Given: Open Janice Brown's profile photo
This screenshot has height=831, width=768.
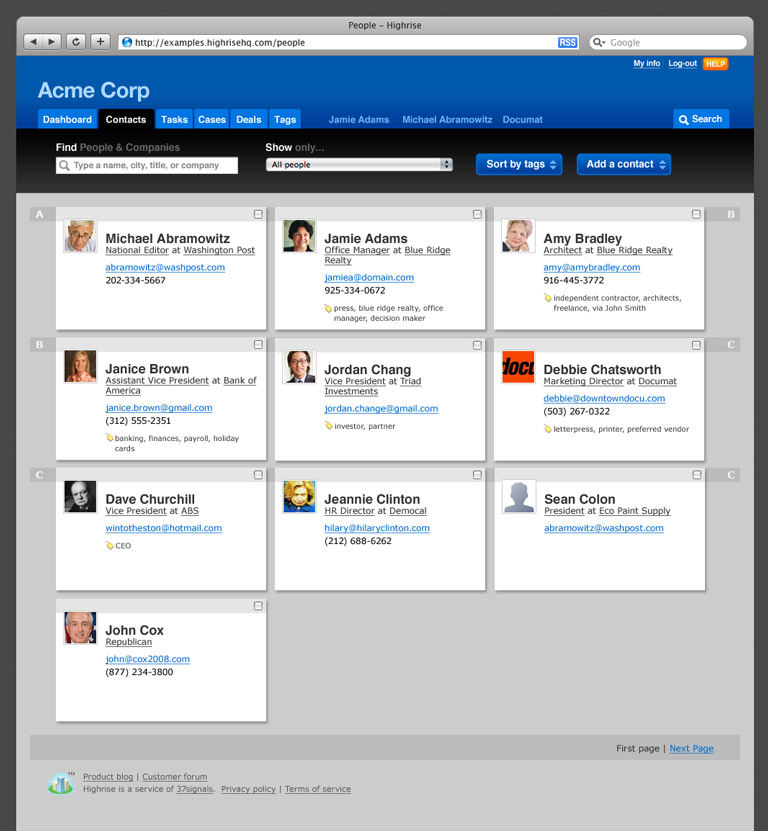Looking at the screenshot, I should point(80,366).
